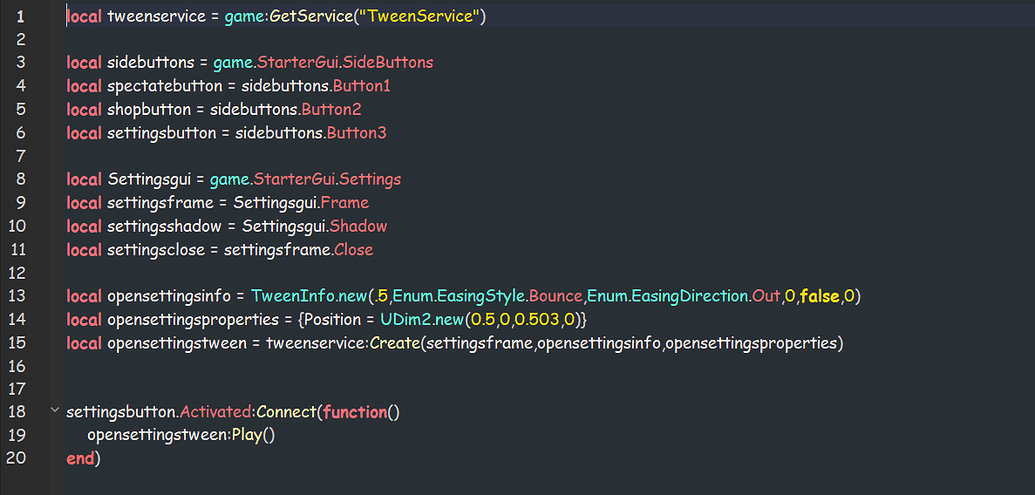Click Close on line 11
1035x495 pixels.
353,249
